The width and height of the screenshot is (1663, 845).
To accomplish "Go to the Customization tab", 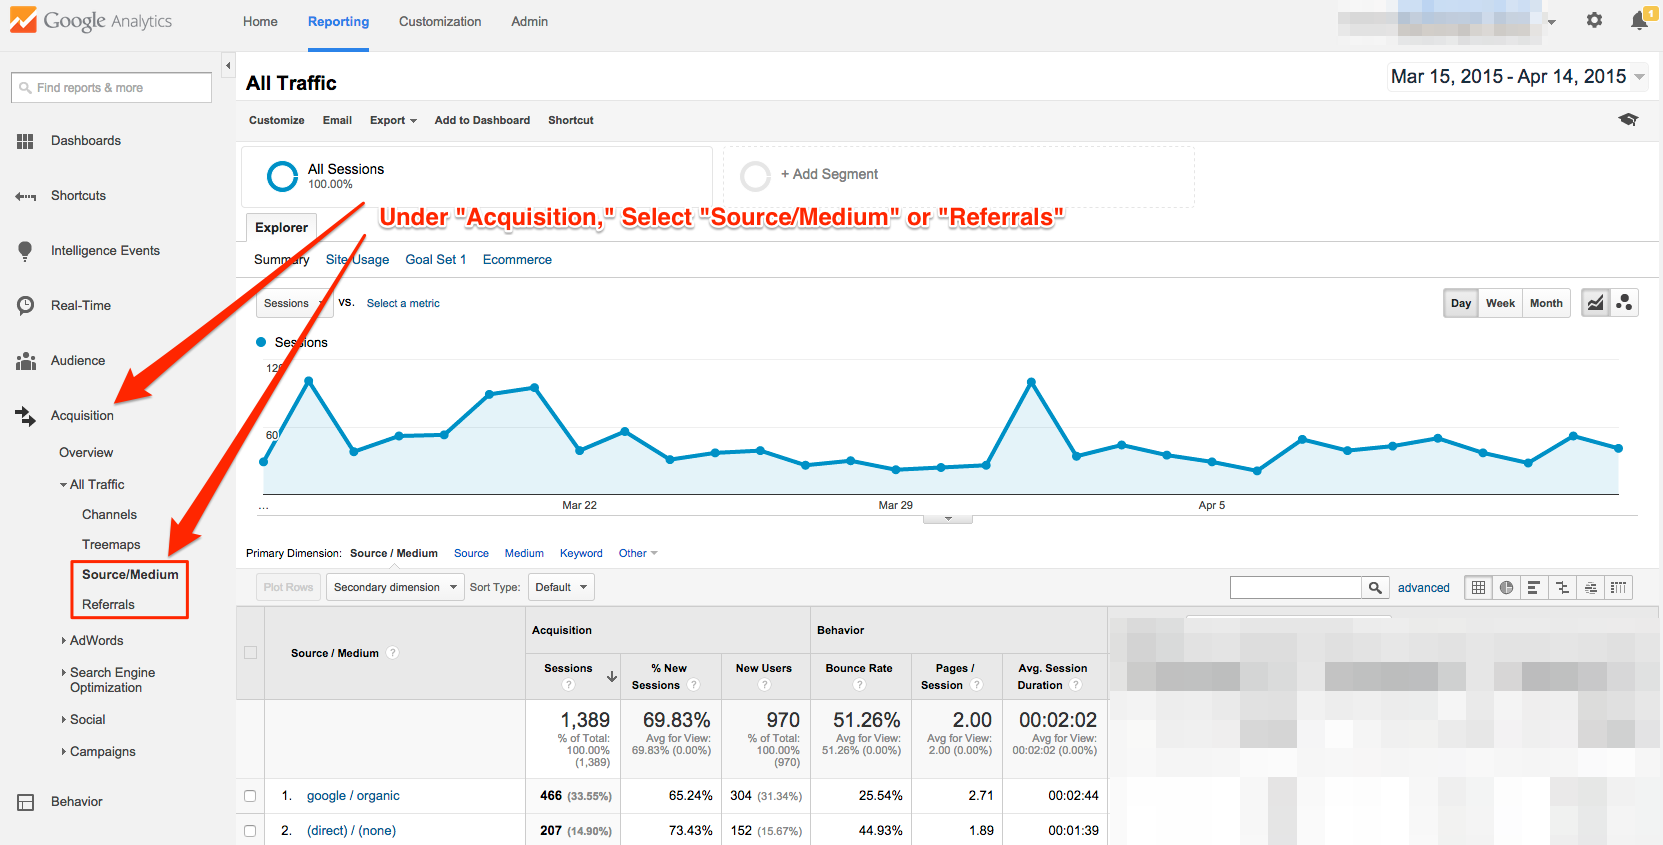I will click(x=440, y=21).
